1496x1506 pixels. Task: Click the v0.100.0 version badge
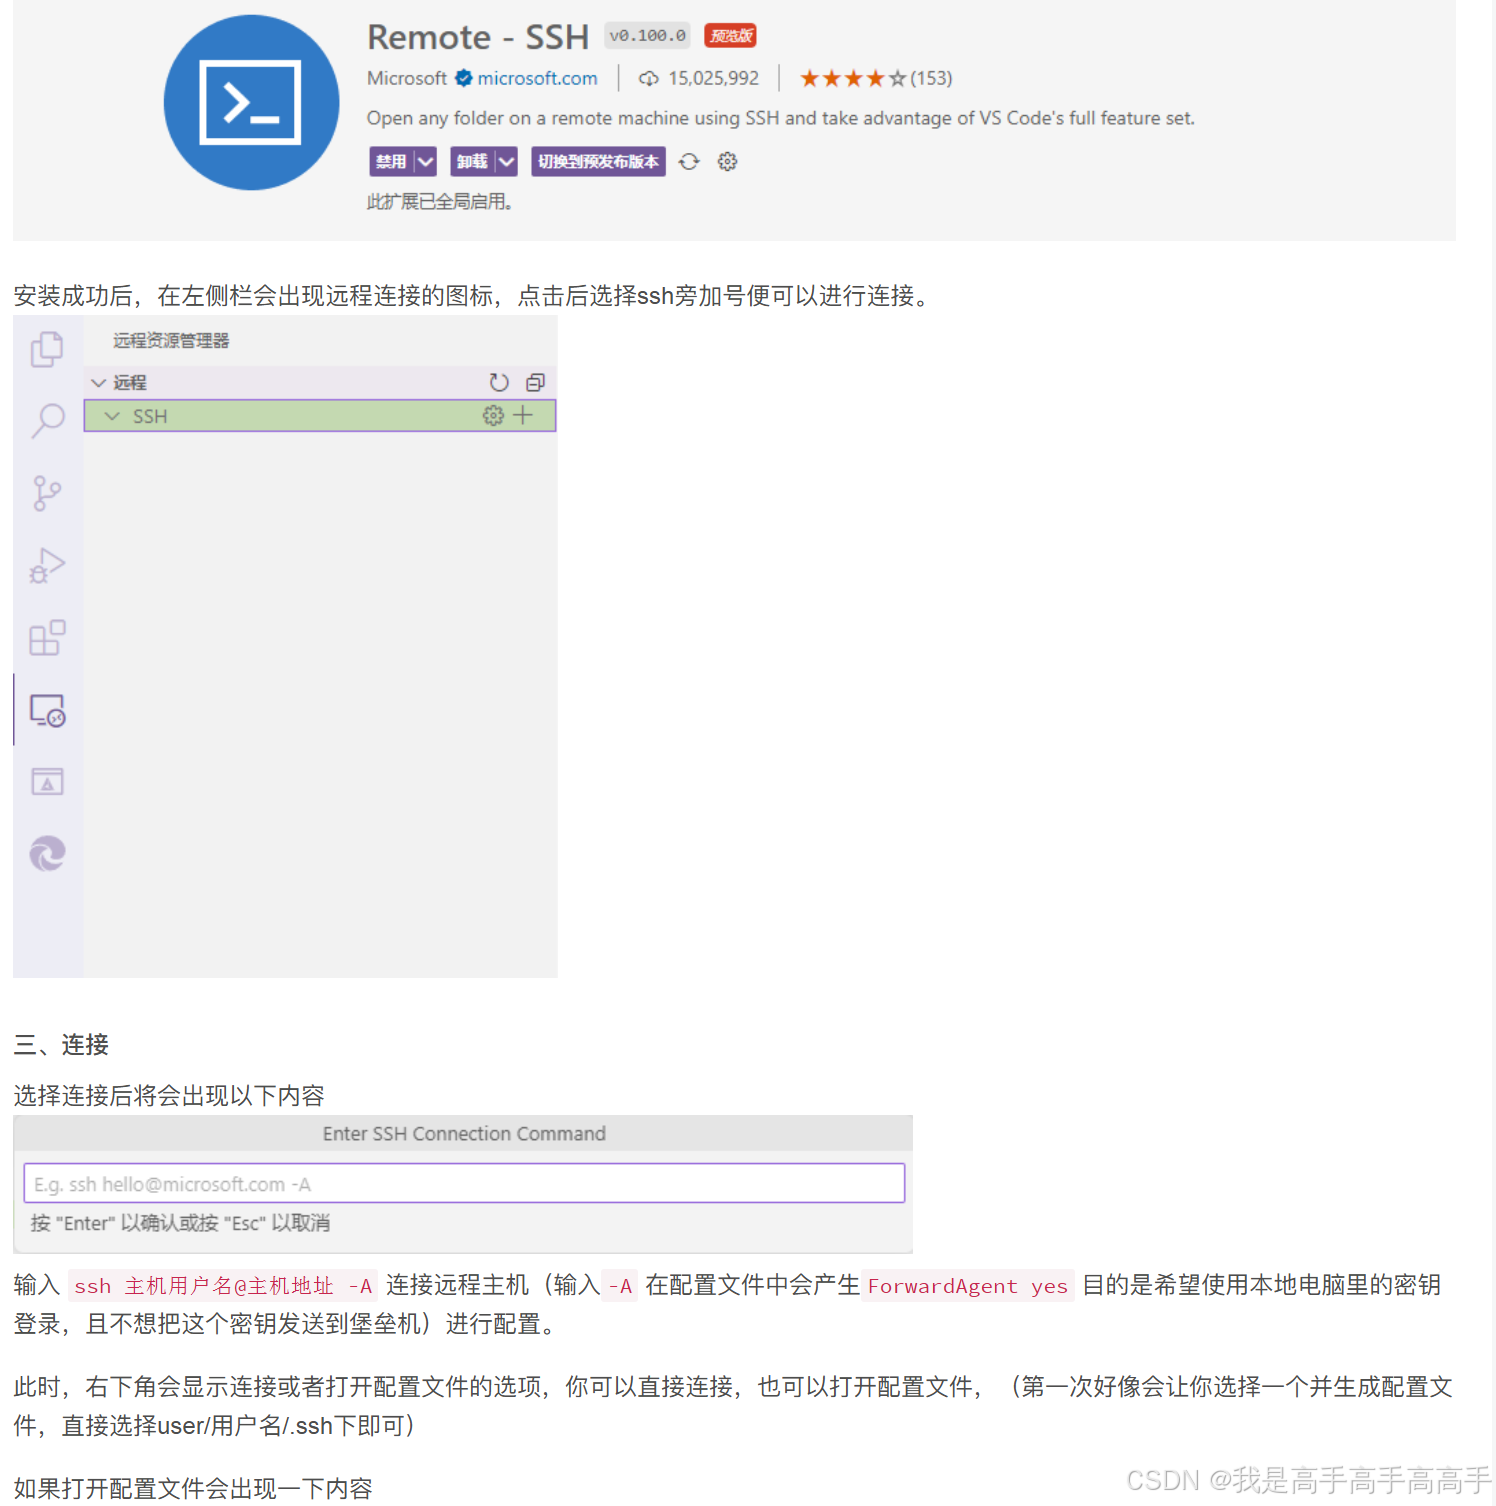pyautogui.click(x=647, y=36)
